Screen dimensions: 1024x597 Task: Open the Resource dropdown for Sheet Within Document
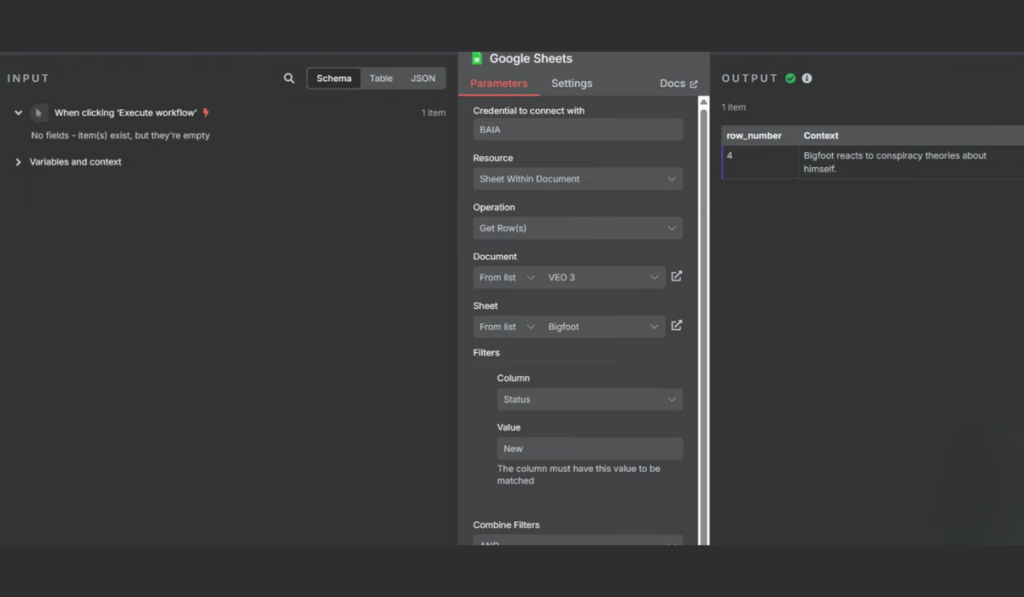click(x=577, y=178)
